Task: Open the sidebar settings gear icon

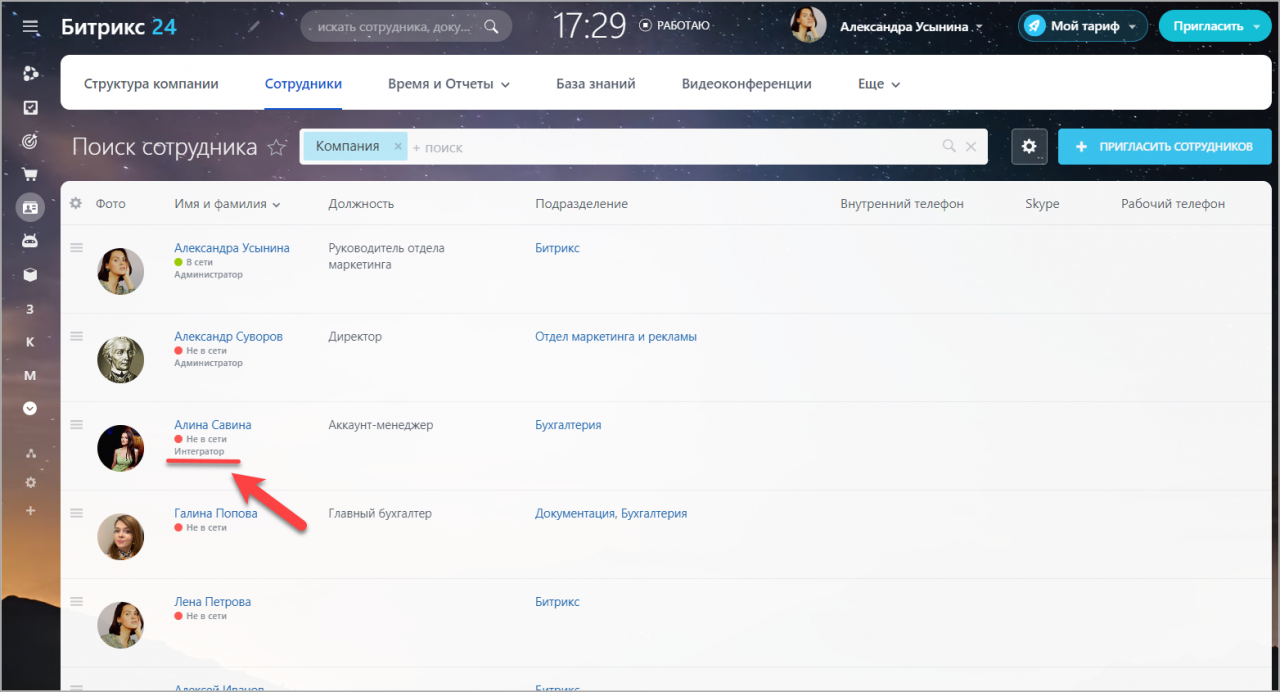Action: [x=30, y=482]
